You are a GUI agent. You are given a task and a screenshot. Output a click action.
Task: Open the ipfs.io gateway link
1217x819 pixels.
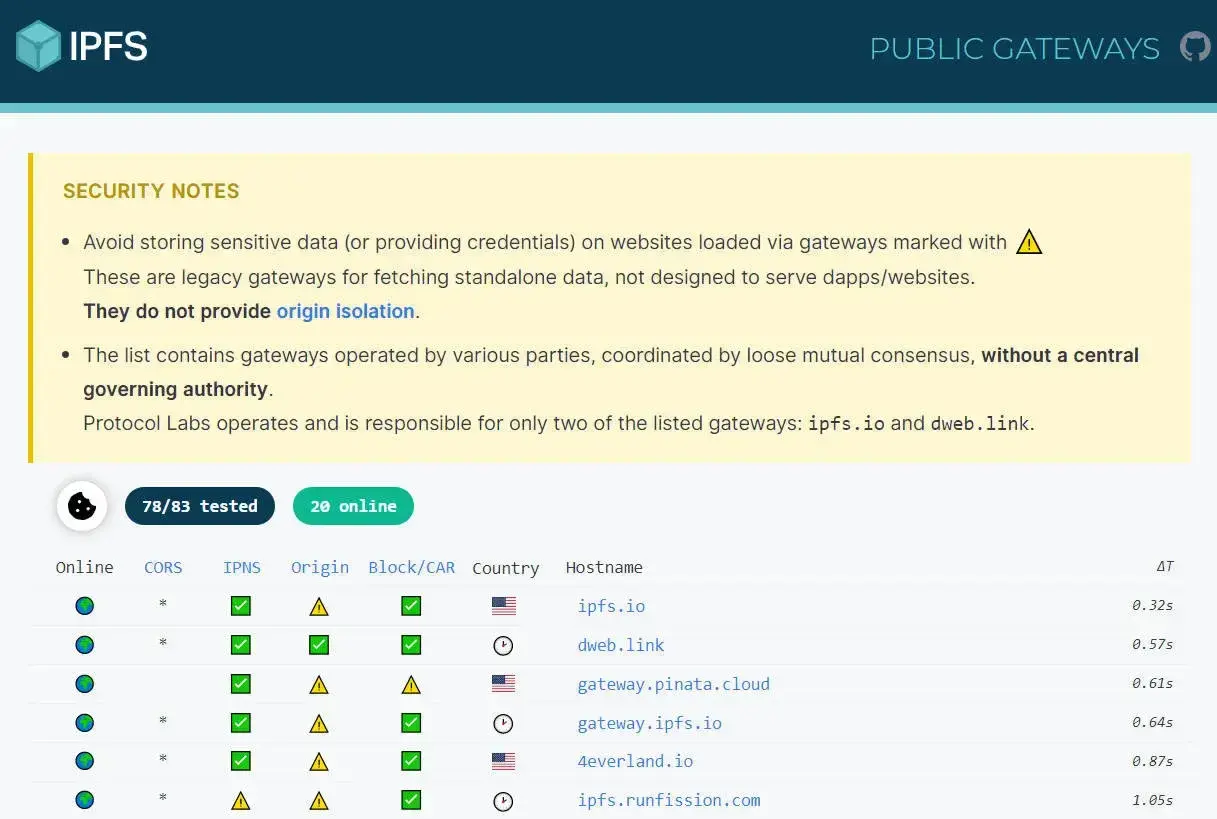pos(611,606)
